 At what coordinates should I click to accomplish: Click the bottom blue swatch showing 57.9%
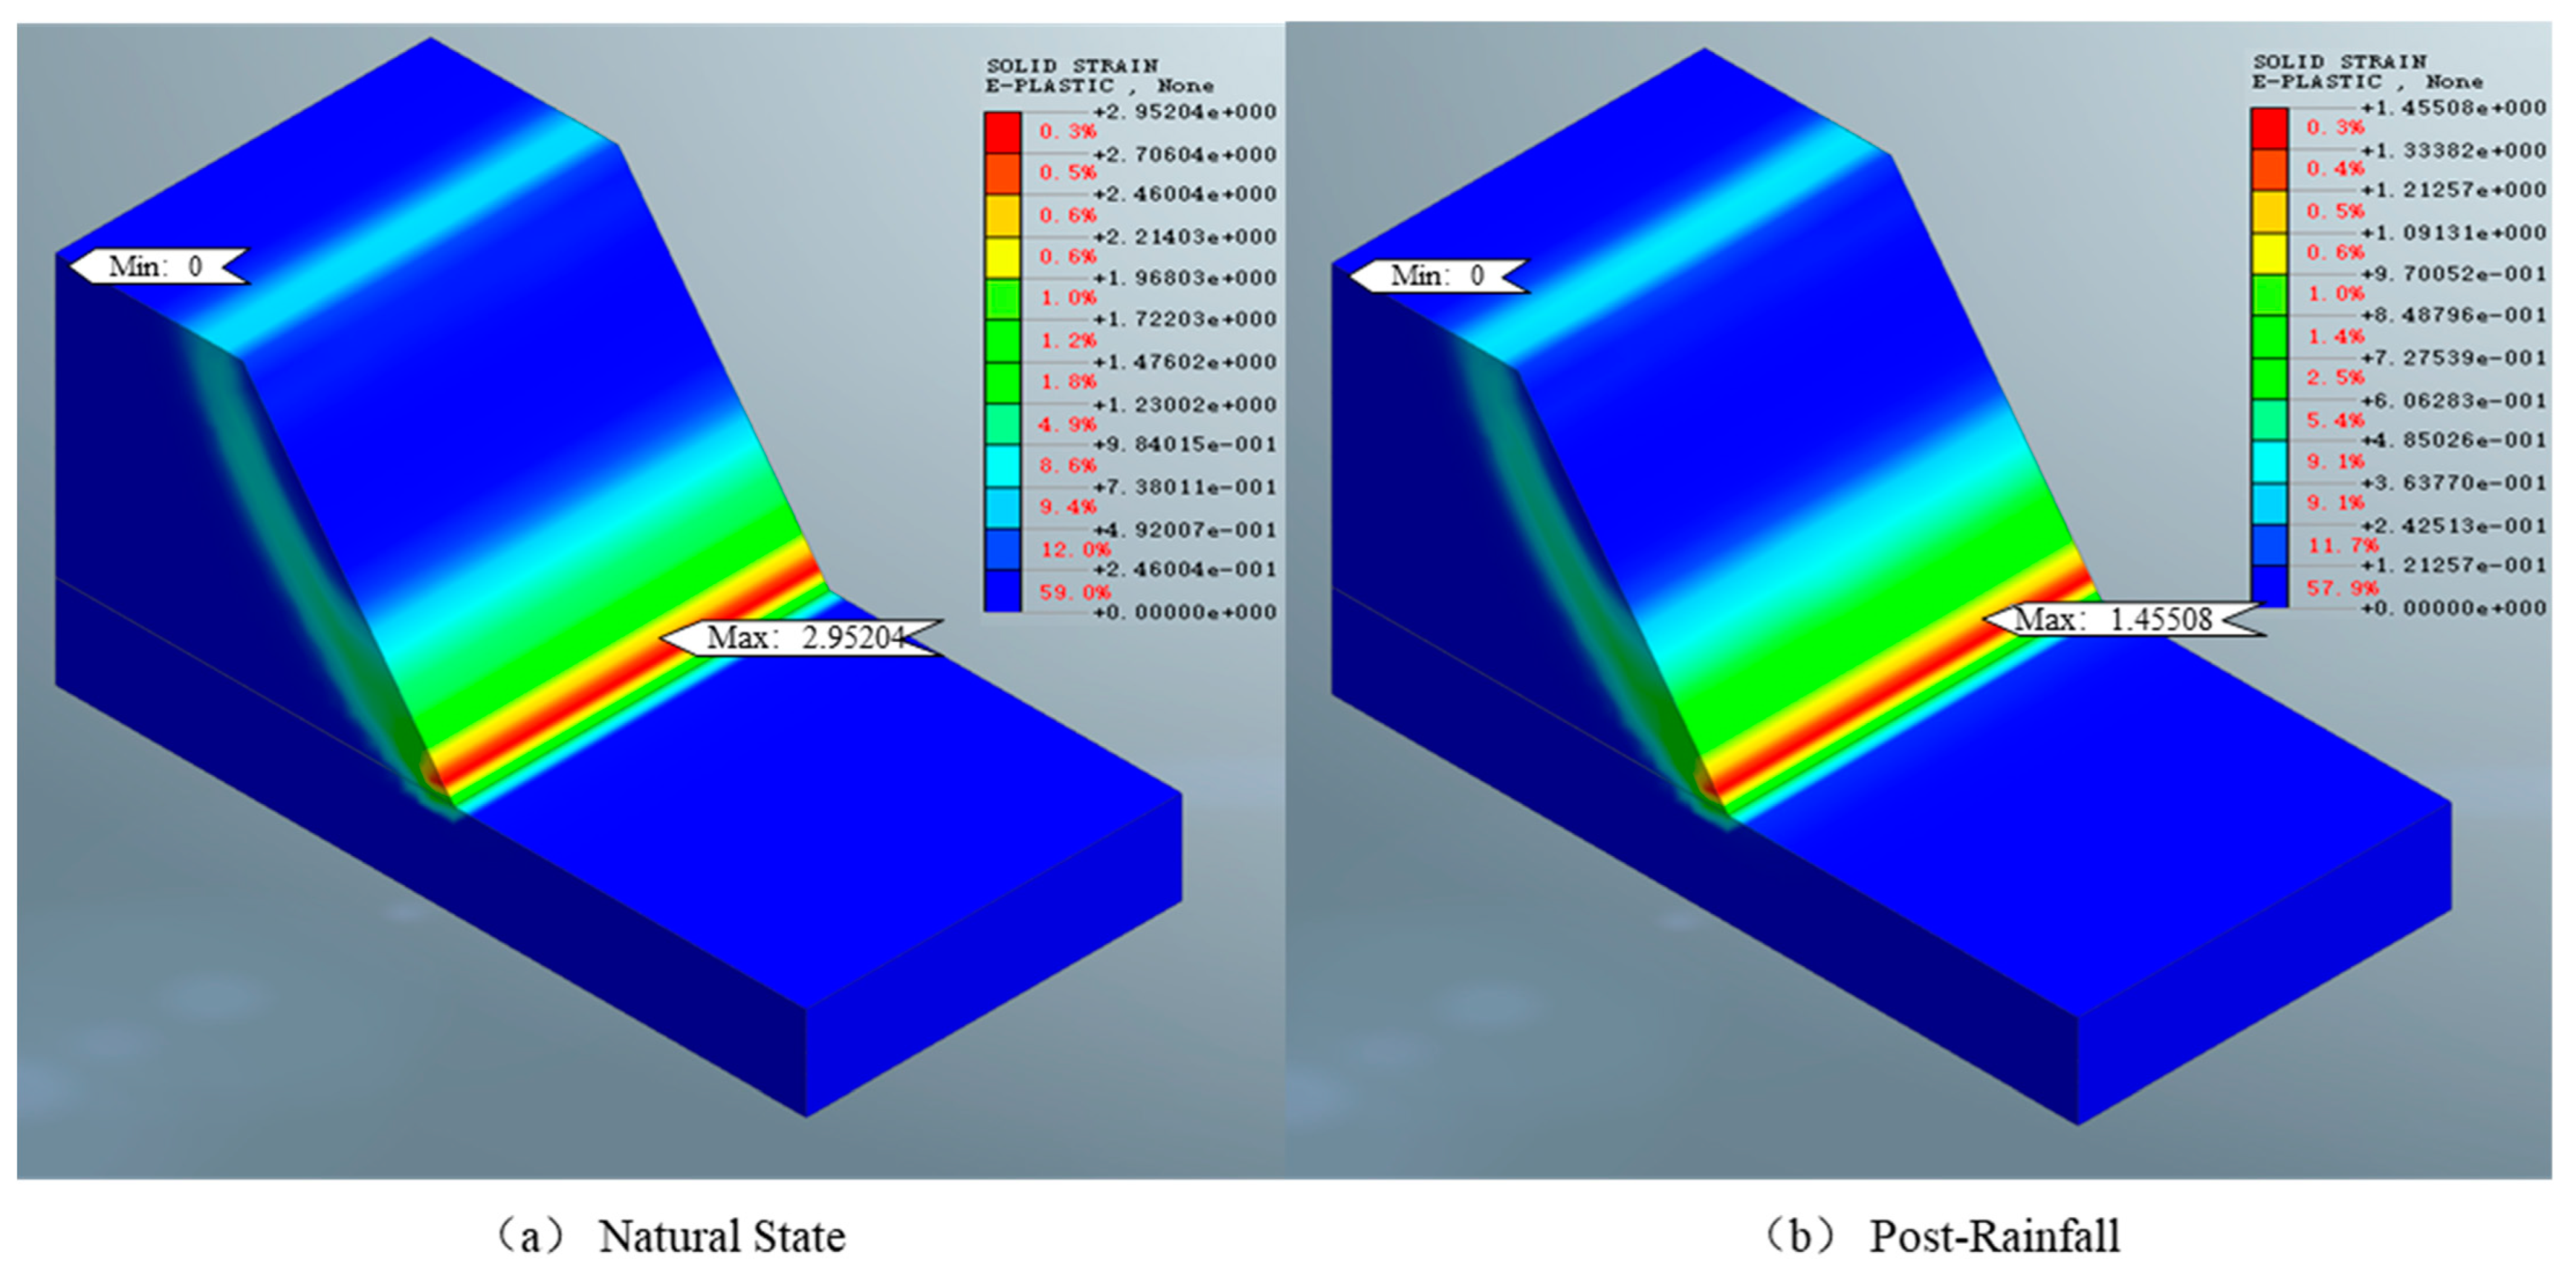(x=2269, y=587)
